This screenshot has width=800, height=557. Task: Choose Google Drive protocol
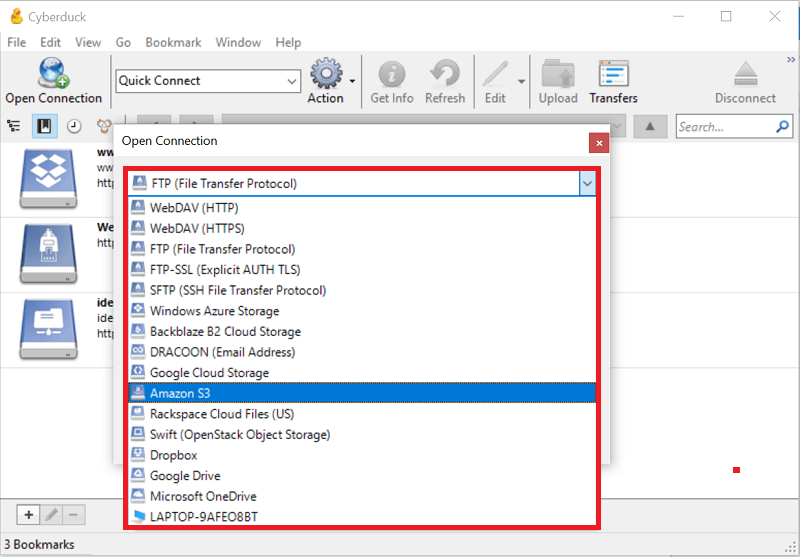(362, 475)
